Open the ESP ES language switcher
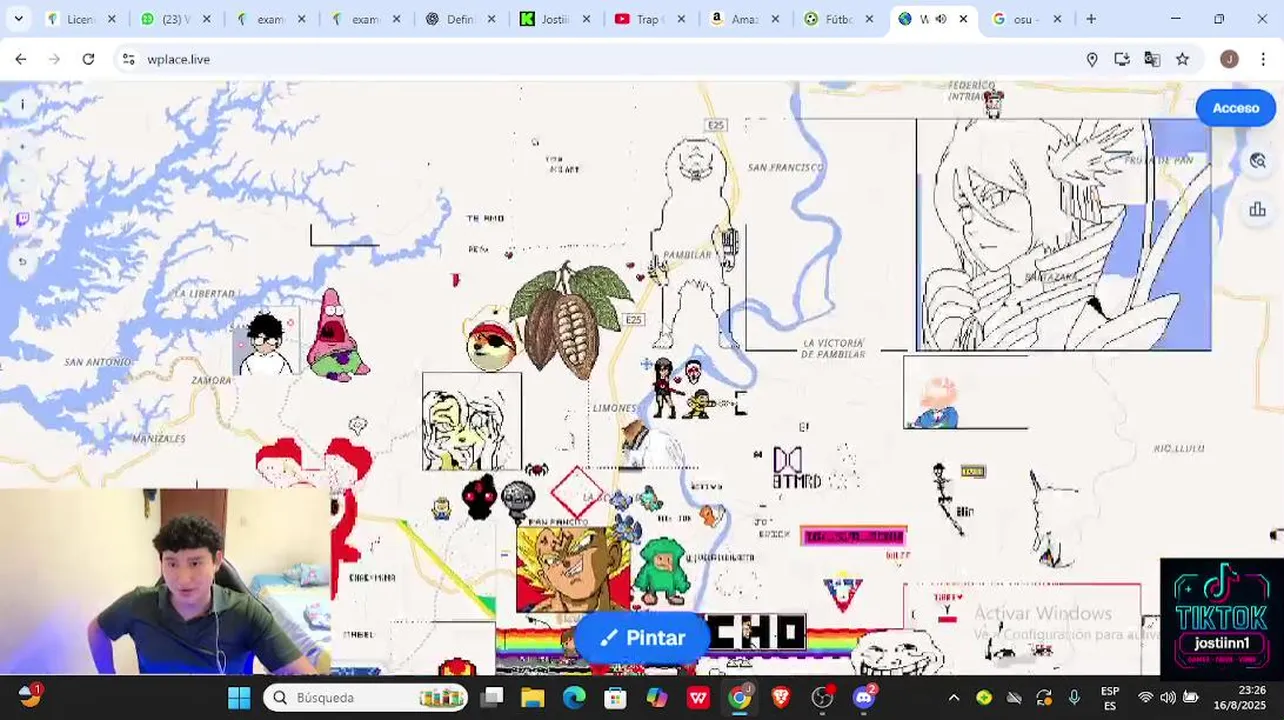This screenshot has height=720, width=1284. tap(1110, 698)
